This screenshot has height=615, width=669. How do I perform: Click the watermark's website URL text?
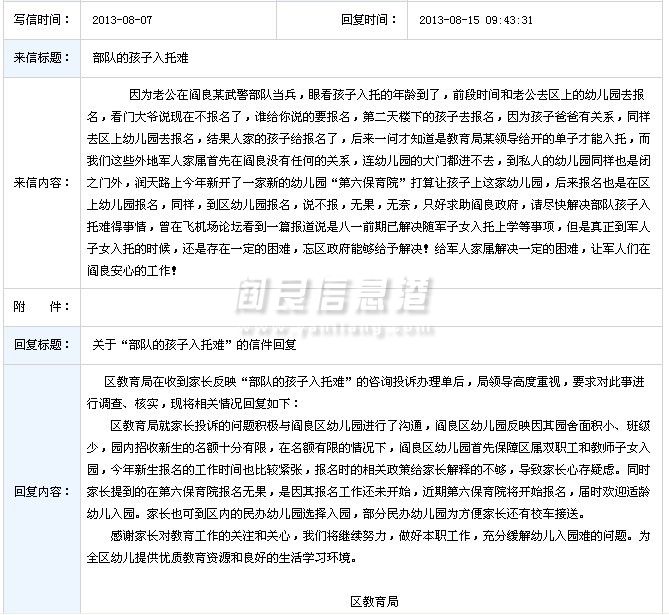(333, 323)
